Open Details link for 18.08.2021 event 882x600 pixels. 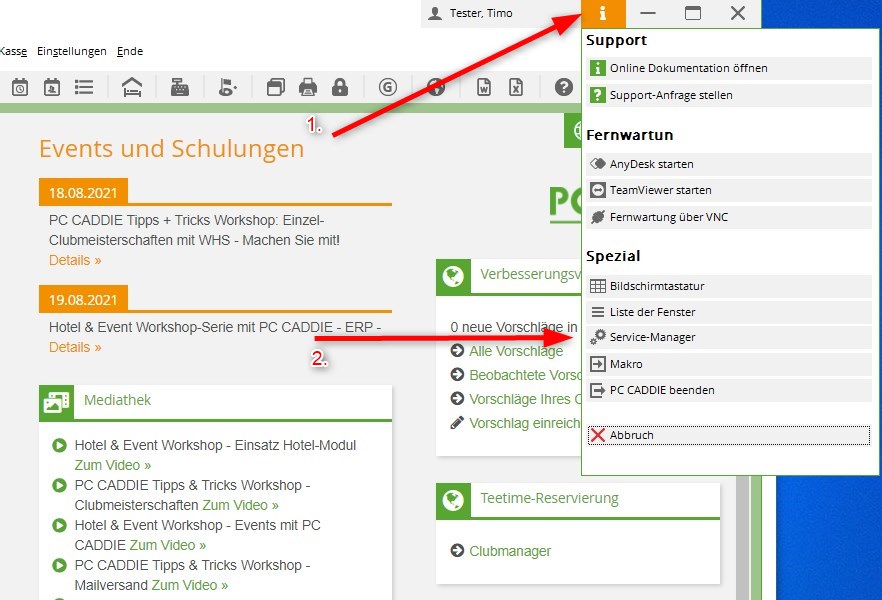(75, 260)
